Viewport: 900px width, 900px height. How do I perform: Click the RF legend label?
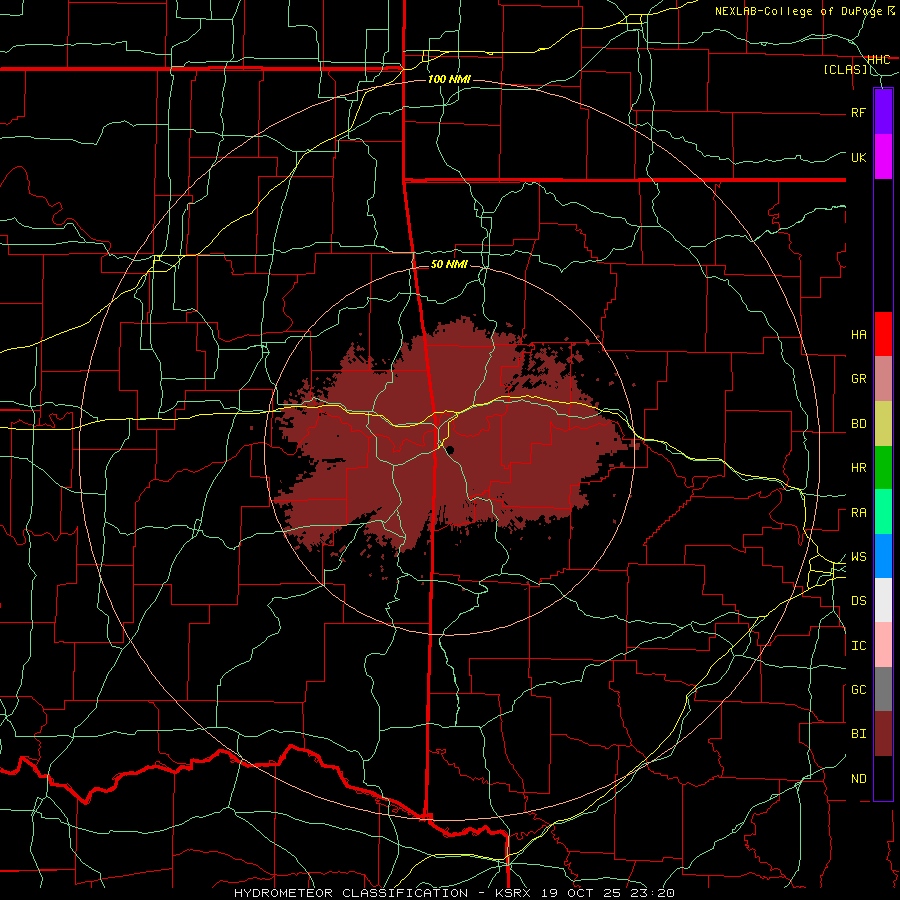coord(858,112)
